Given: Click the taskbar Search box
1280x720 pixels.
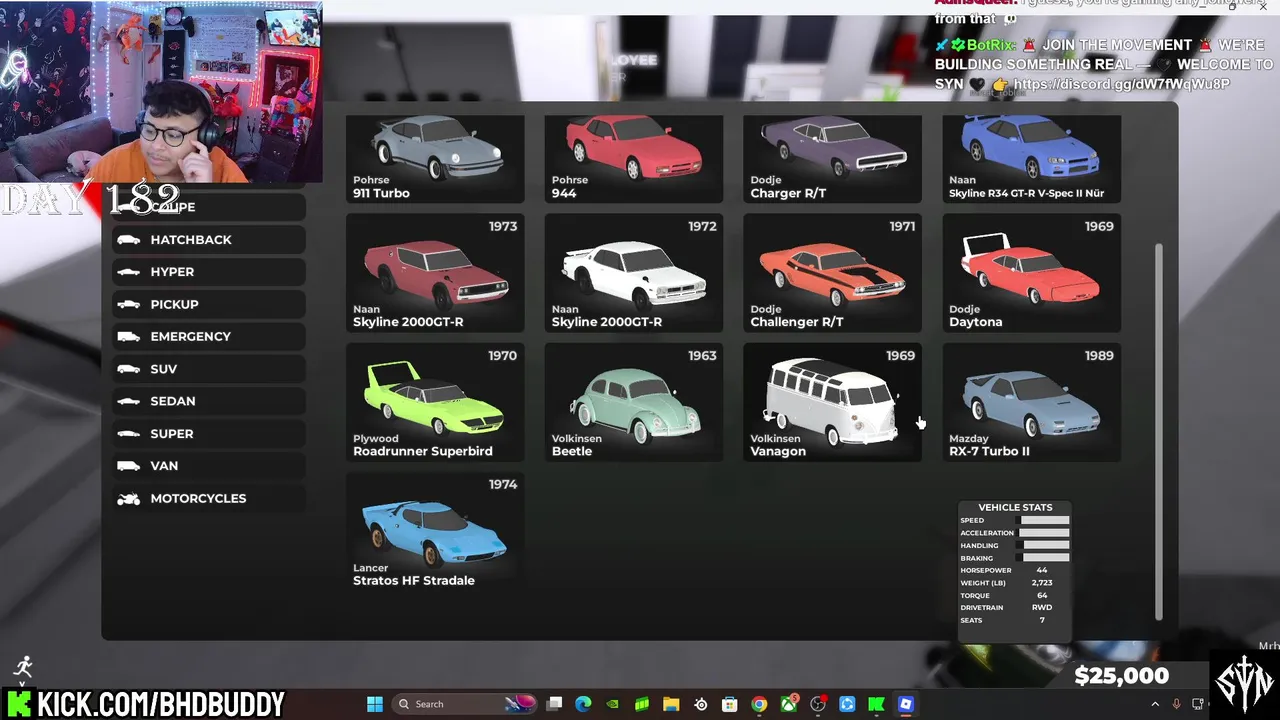Looking at the screenshot, I should click(x=467, y=704).
